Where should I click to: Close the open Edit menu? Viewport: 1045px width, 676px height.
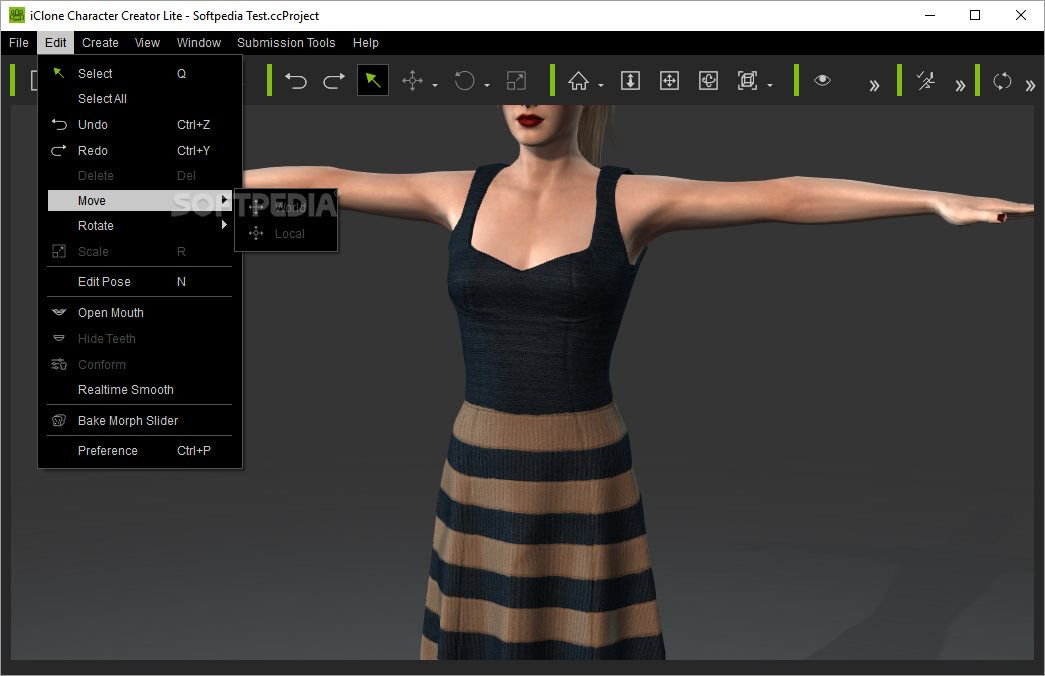pyautogui.click(x=55, y=43)
